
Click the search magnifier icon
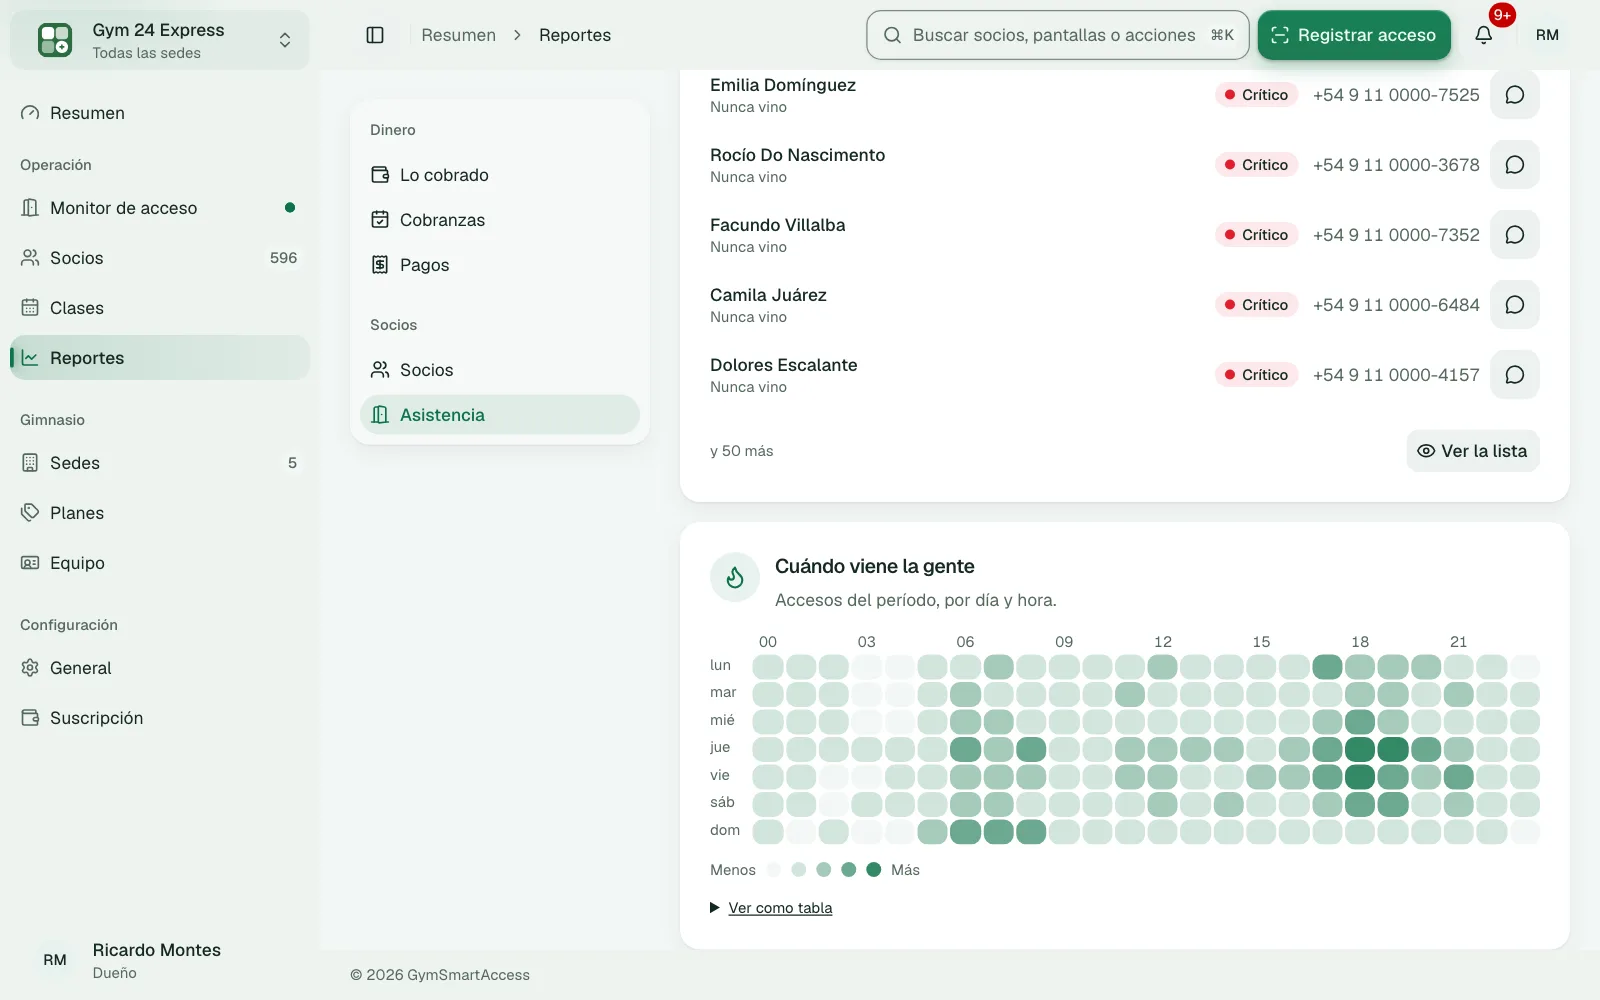(x=892, y=35)
